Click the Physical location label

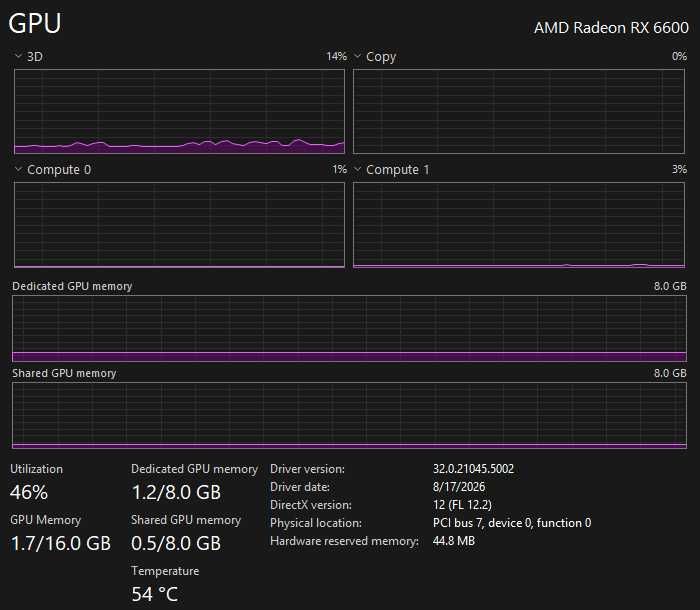[x=316, y=523]
